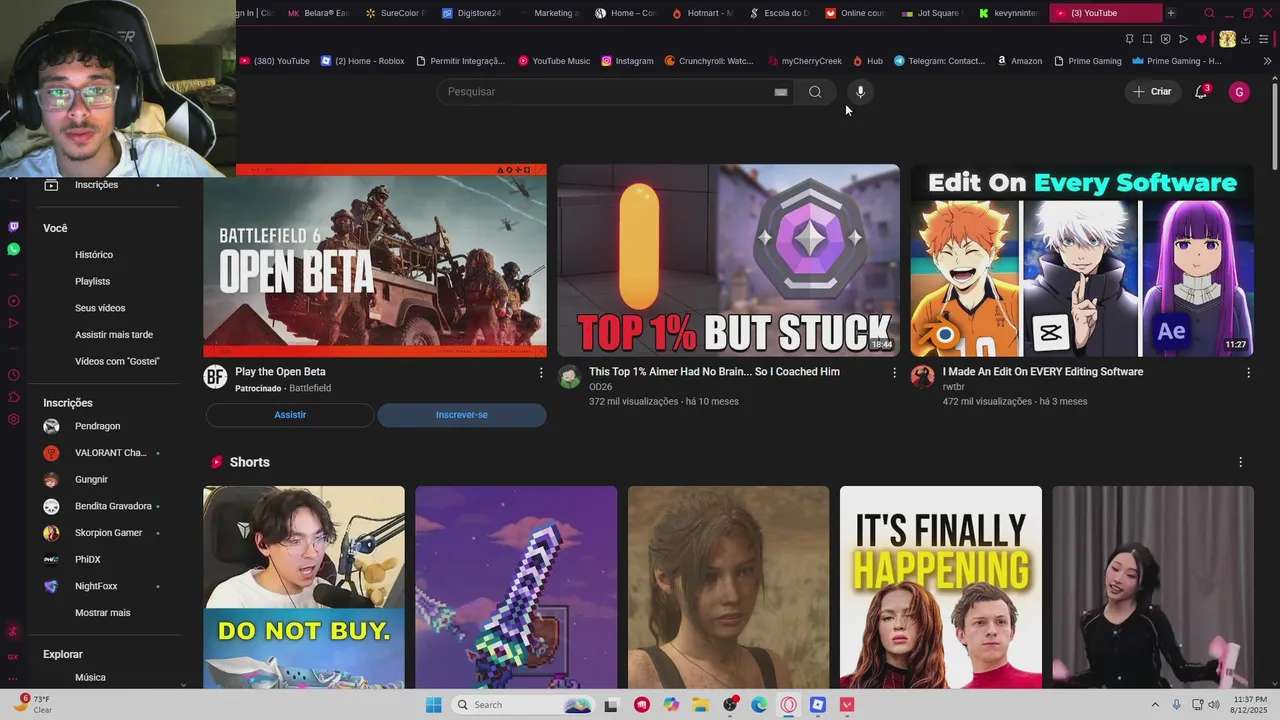Open the IT'S FINALLY HAPPENING short
The image size is (1280, 720).
[941, 587]
